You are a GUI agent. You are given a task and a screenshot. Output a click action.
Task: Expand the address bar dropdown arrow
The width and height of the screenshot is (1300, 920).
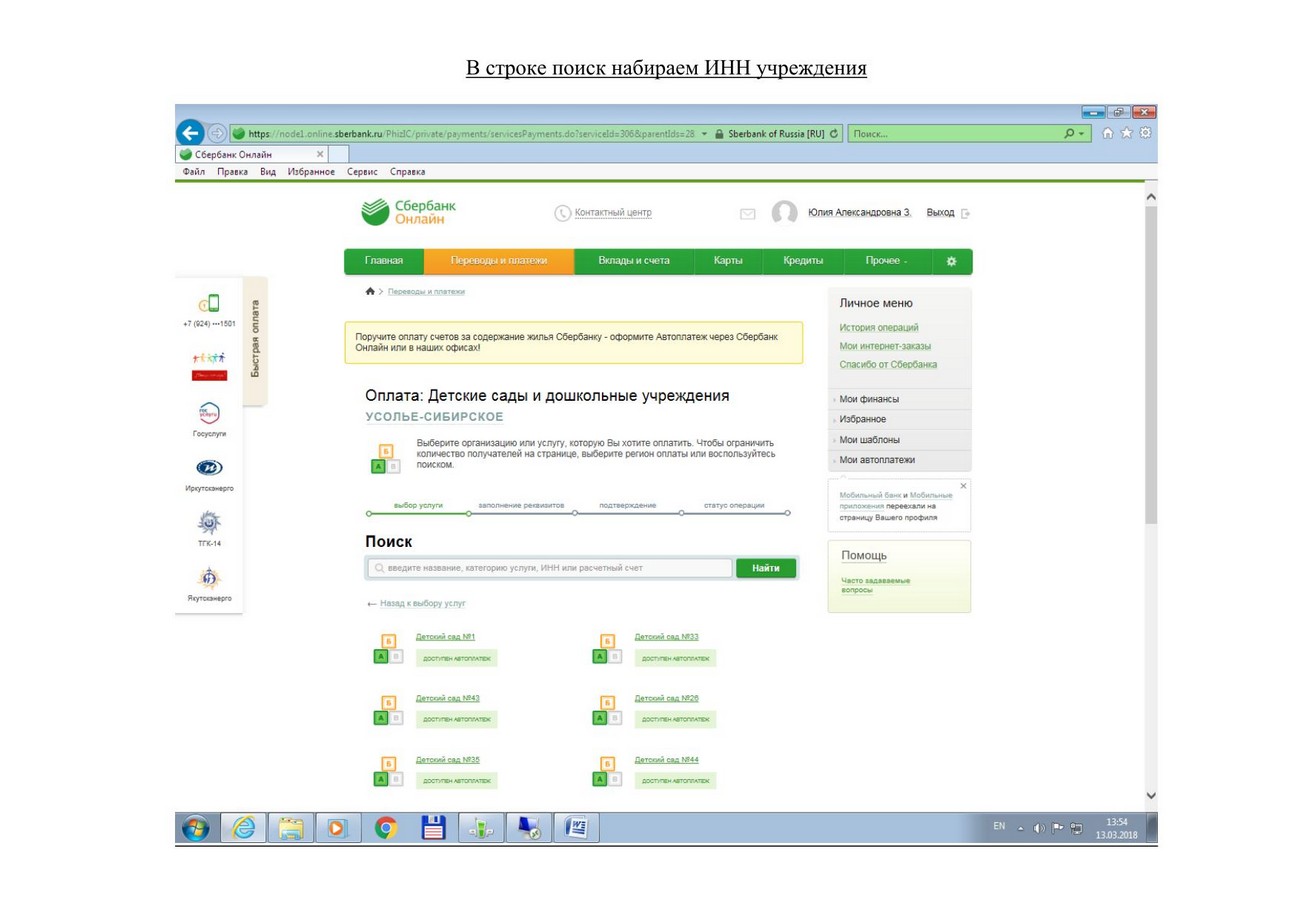[704, 134]
